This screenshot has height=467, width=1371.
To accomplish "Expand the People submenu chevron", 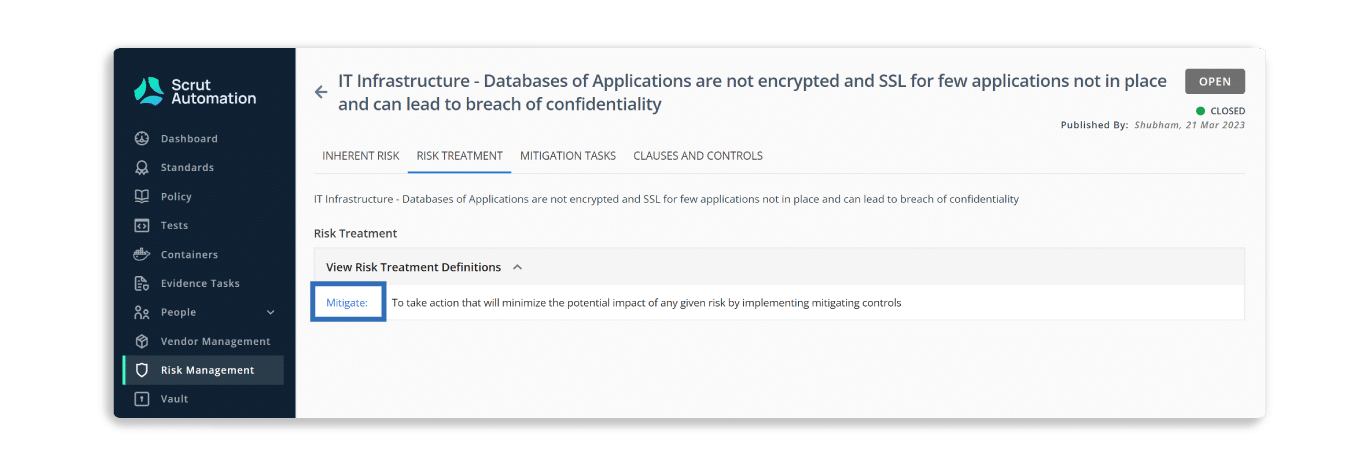I will (270, 312).
